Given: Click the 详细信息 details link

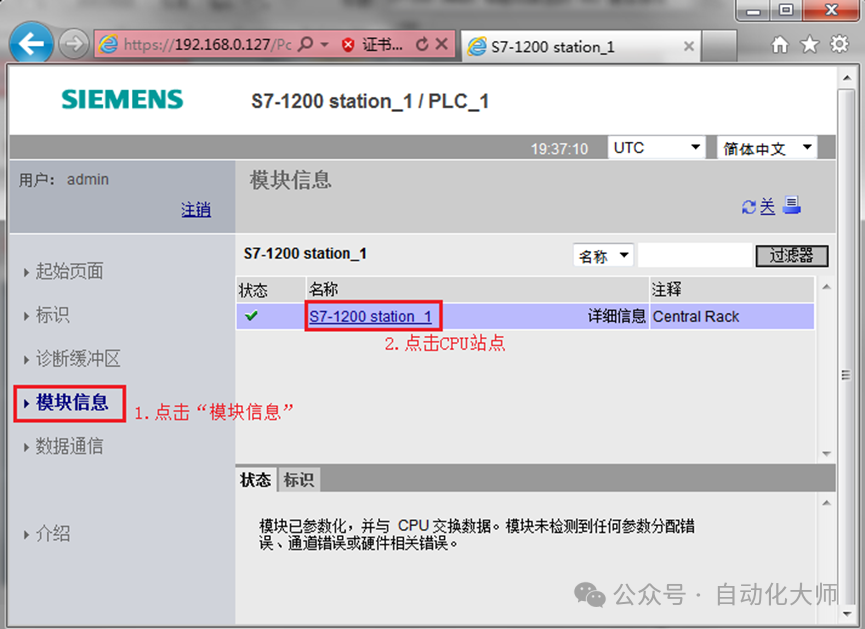Looking at the screenshot, I should coord(616,316).
